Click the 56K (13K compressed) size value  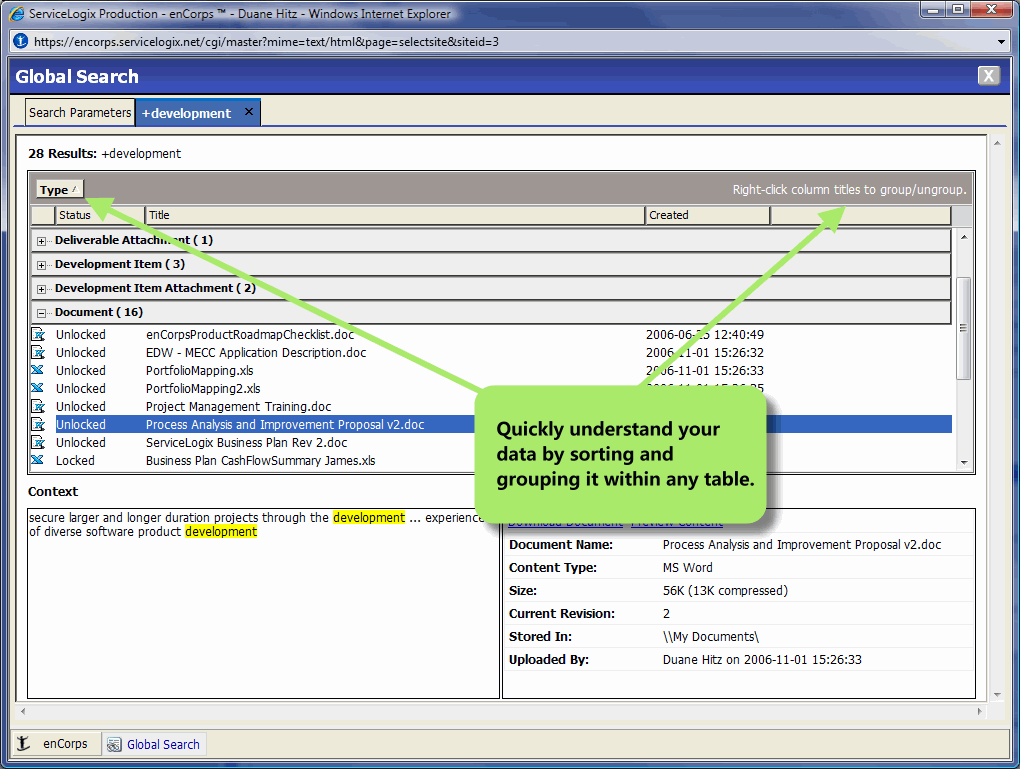[725, 591]
